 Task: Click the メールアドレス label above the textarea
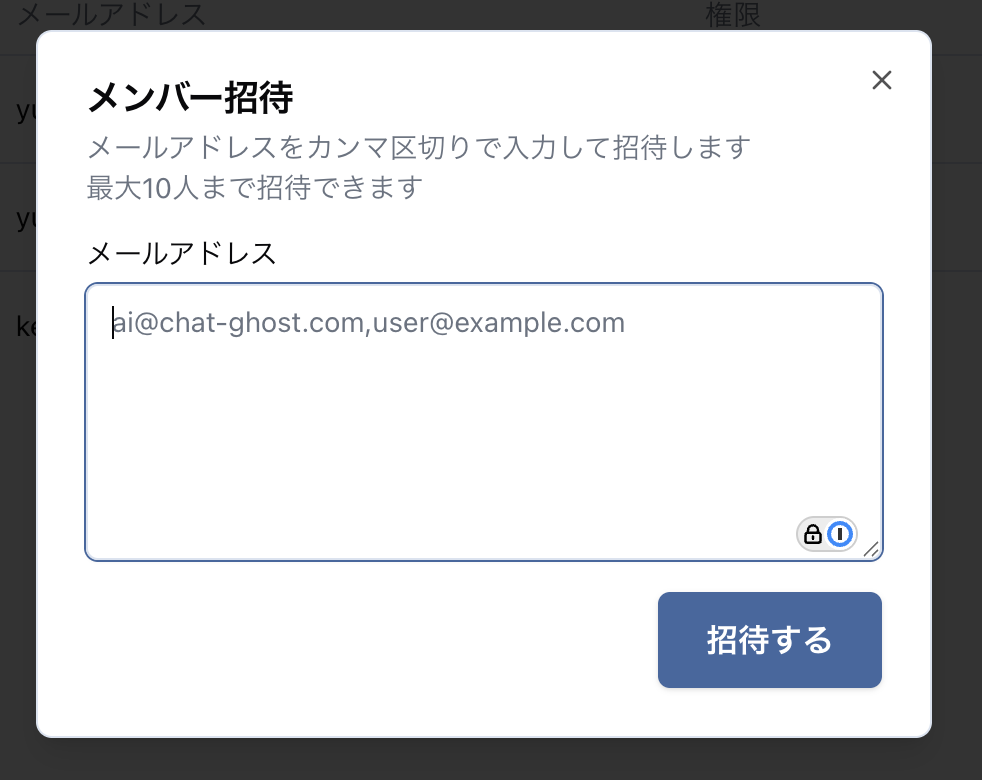pos(182,254)
